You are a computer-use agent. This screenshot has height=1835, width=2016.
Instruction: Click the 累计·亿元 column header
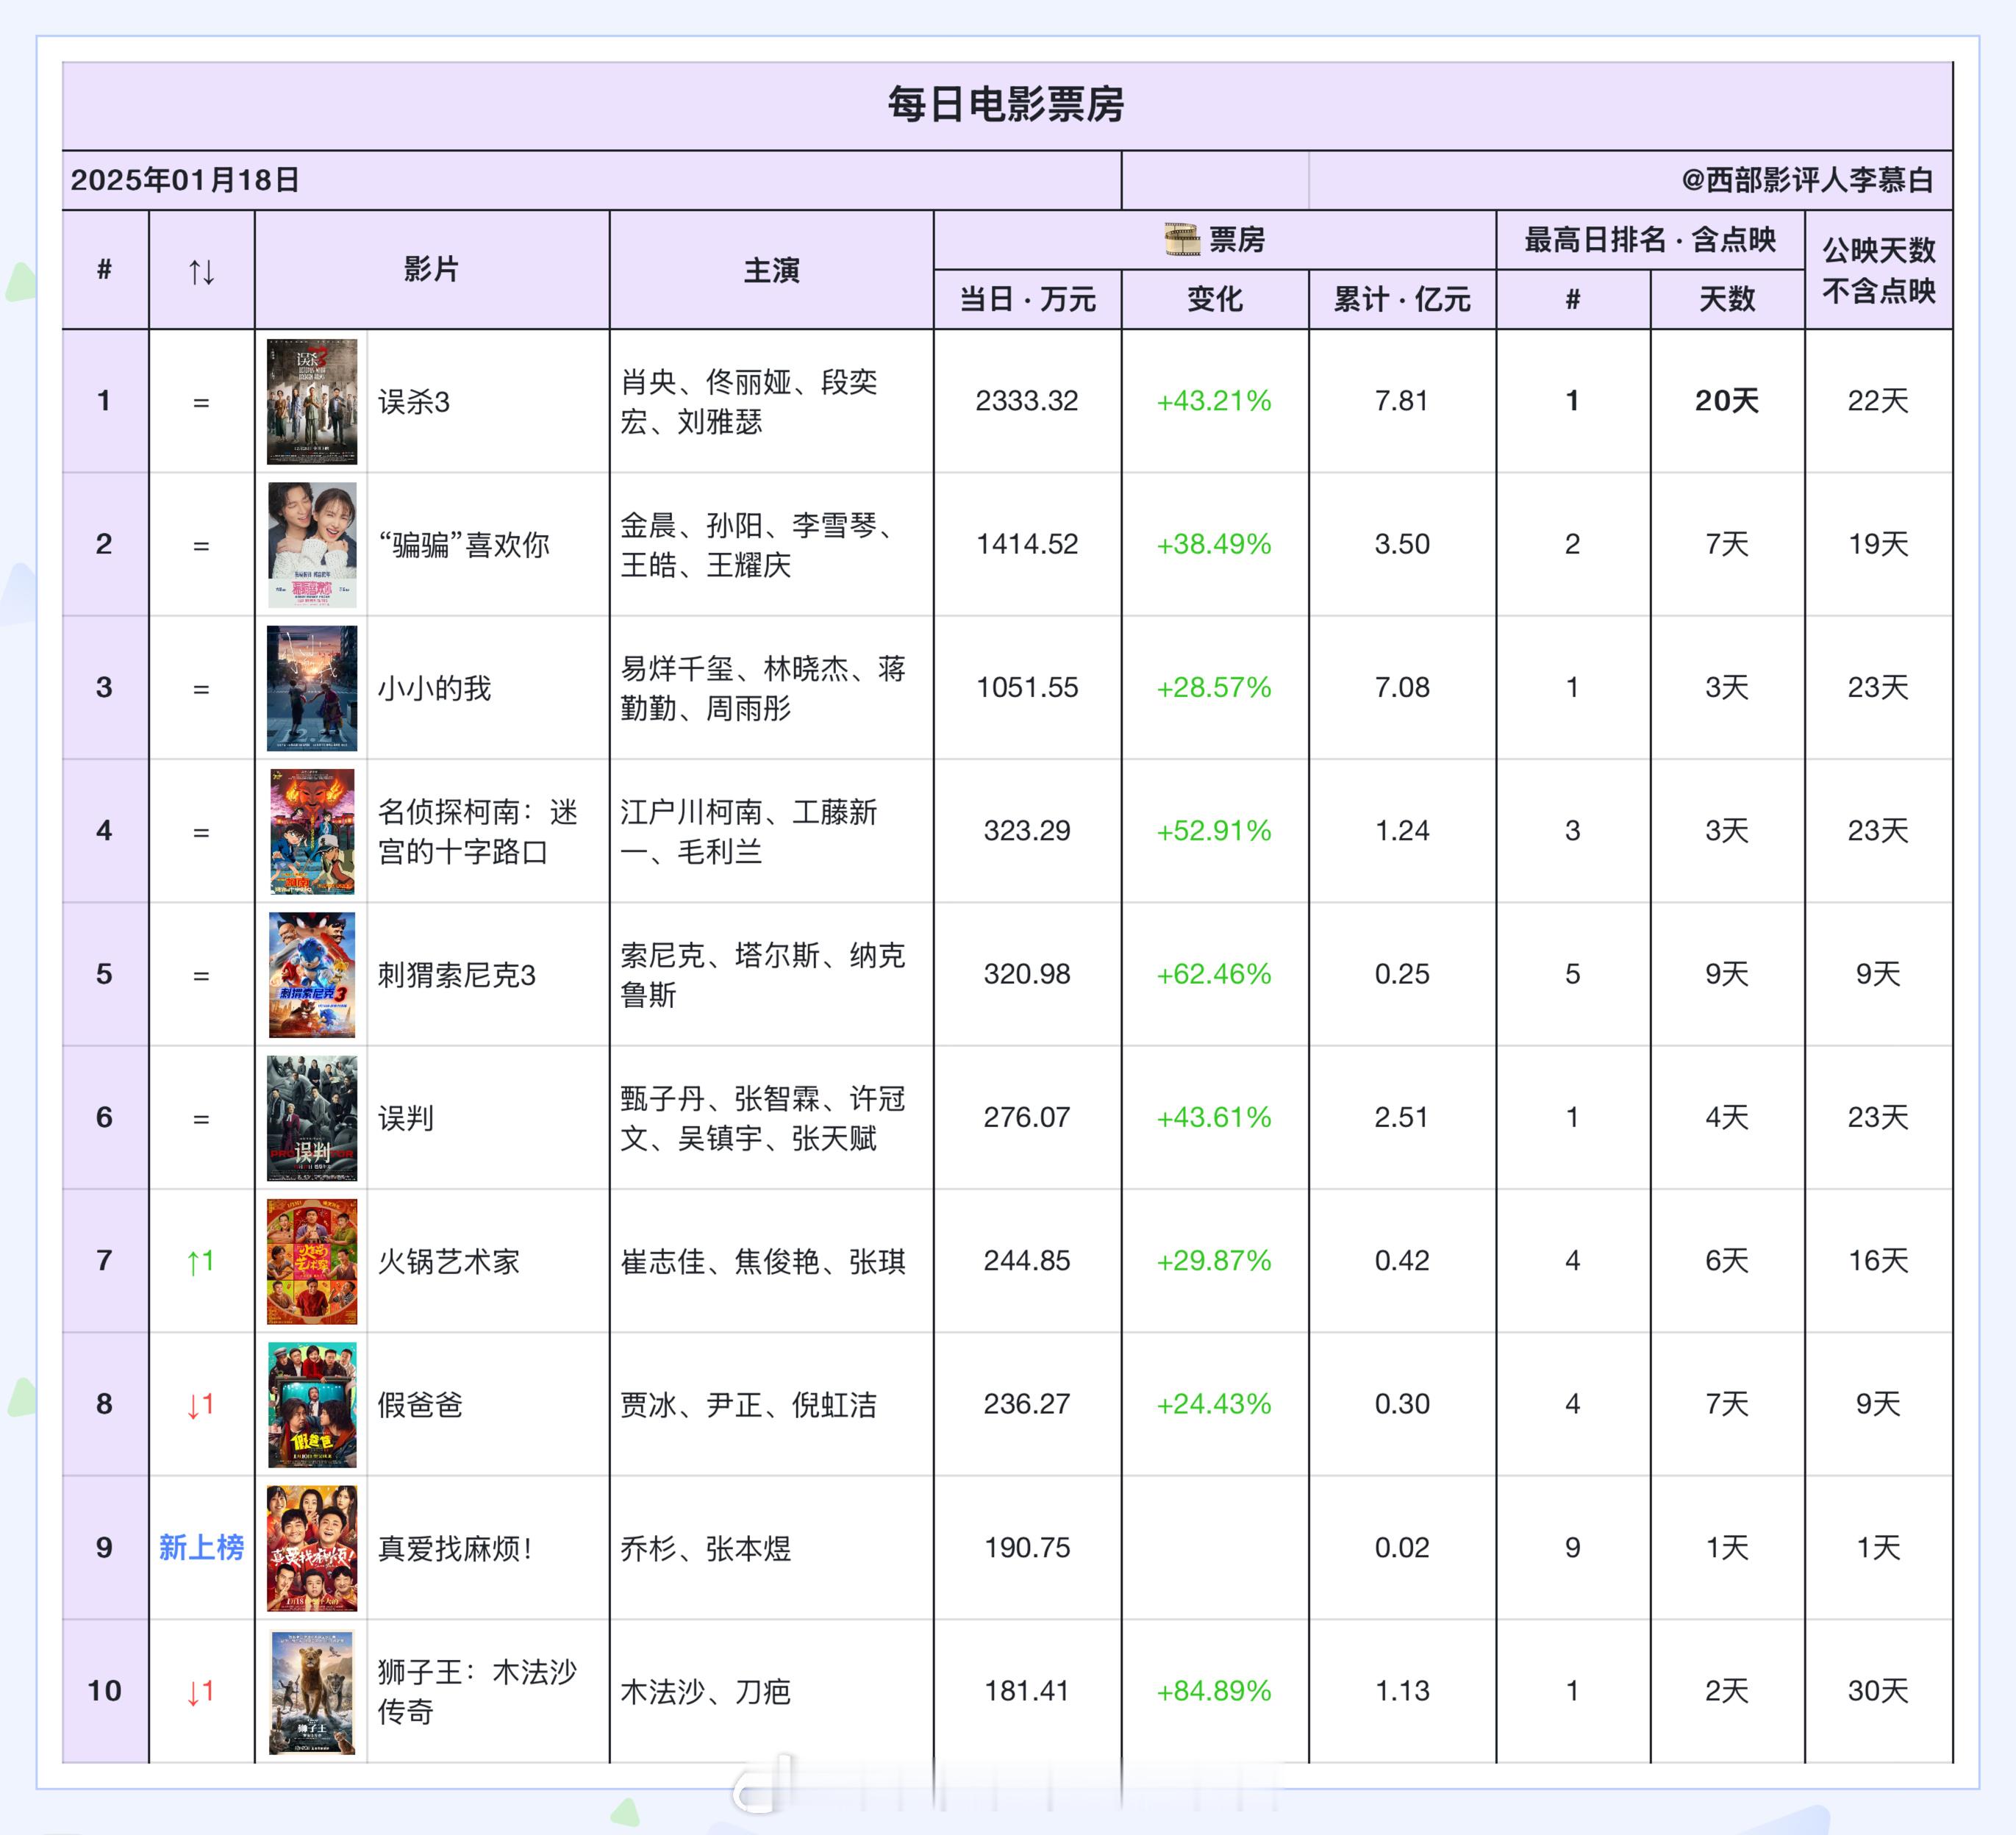coord(1402,299)
